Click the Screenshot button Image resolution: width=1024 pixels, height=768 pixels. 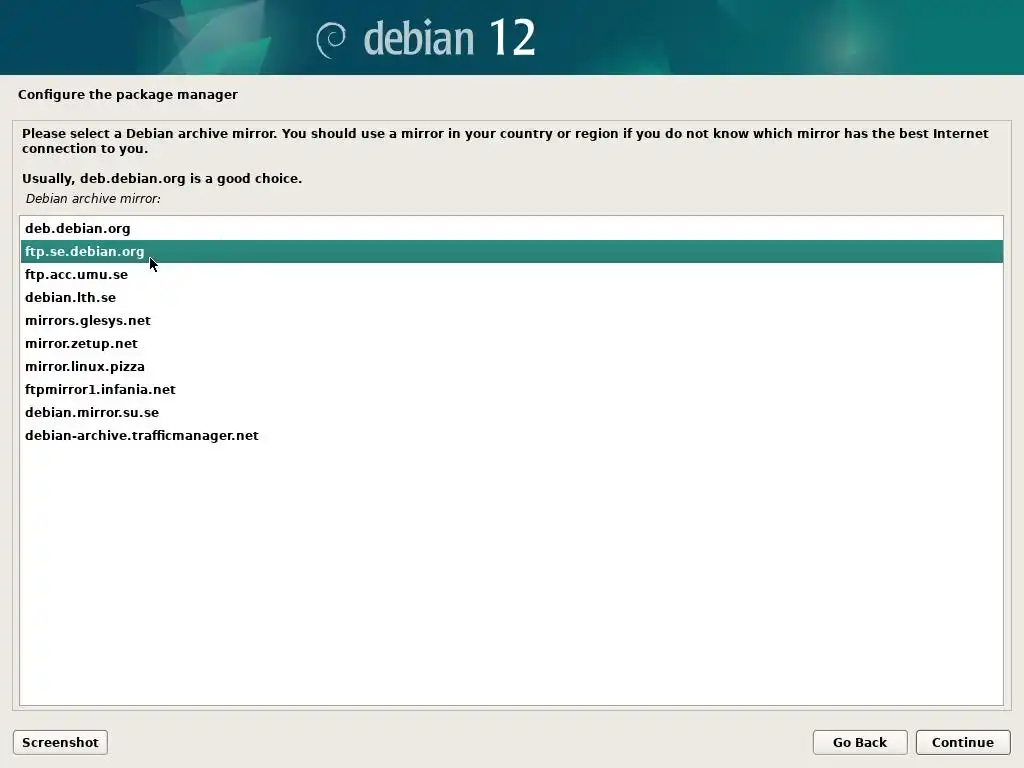[60, 743]
